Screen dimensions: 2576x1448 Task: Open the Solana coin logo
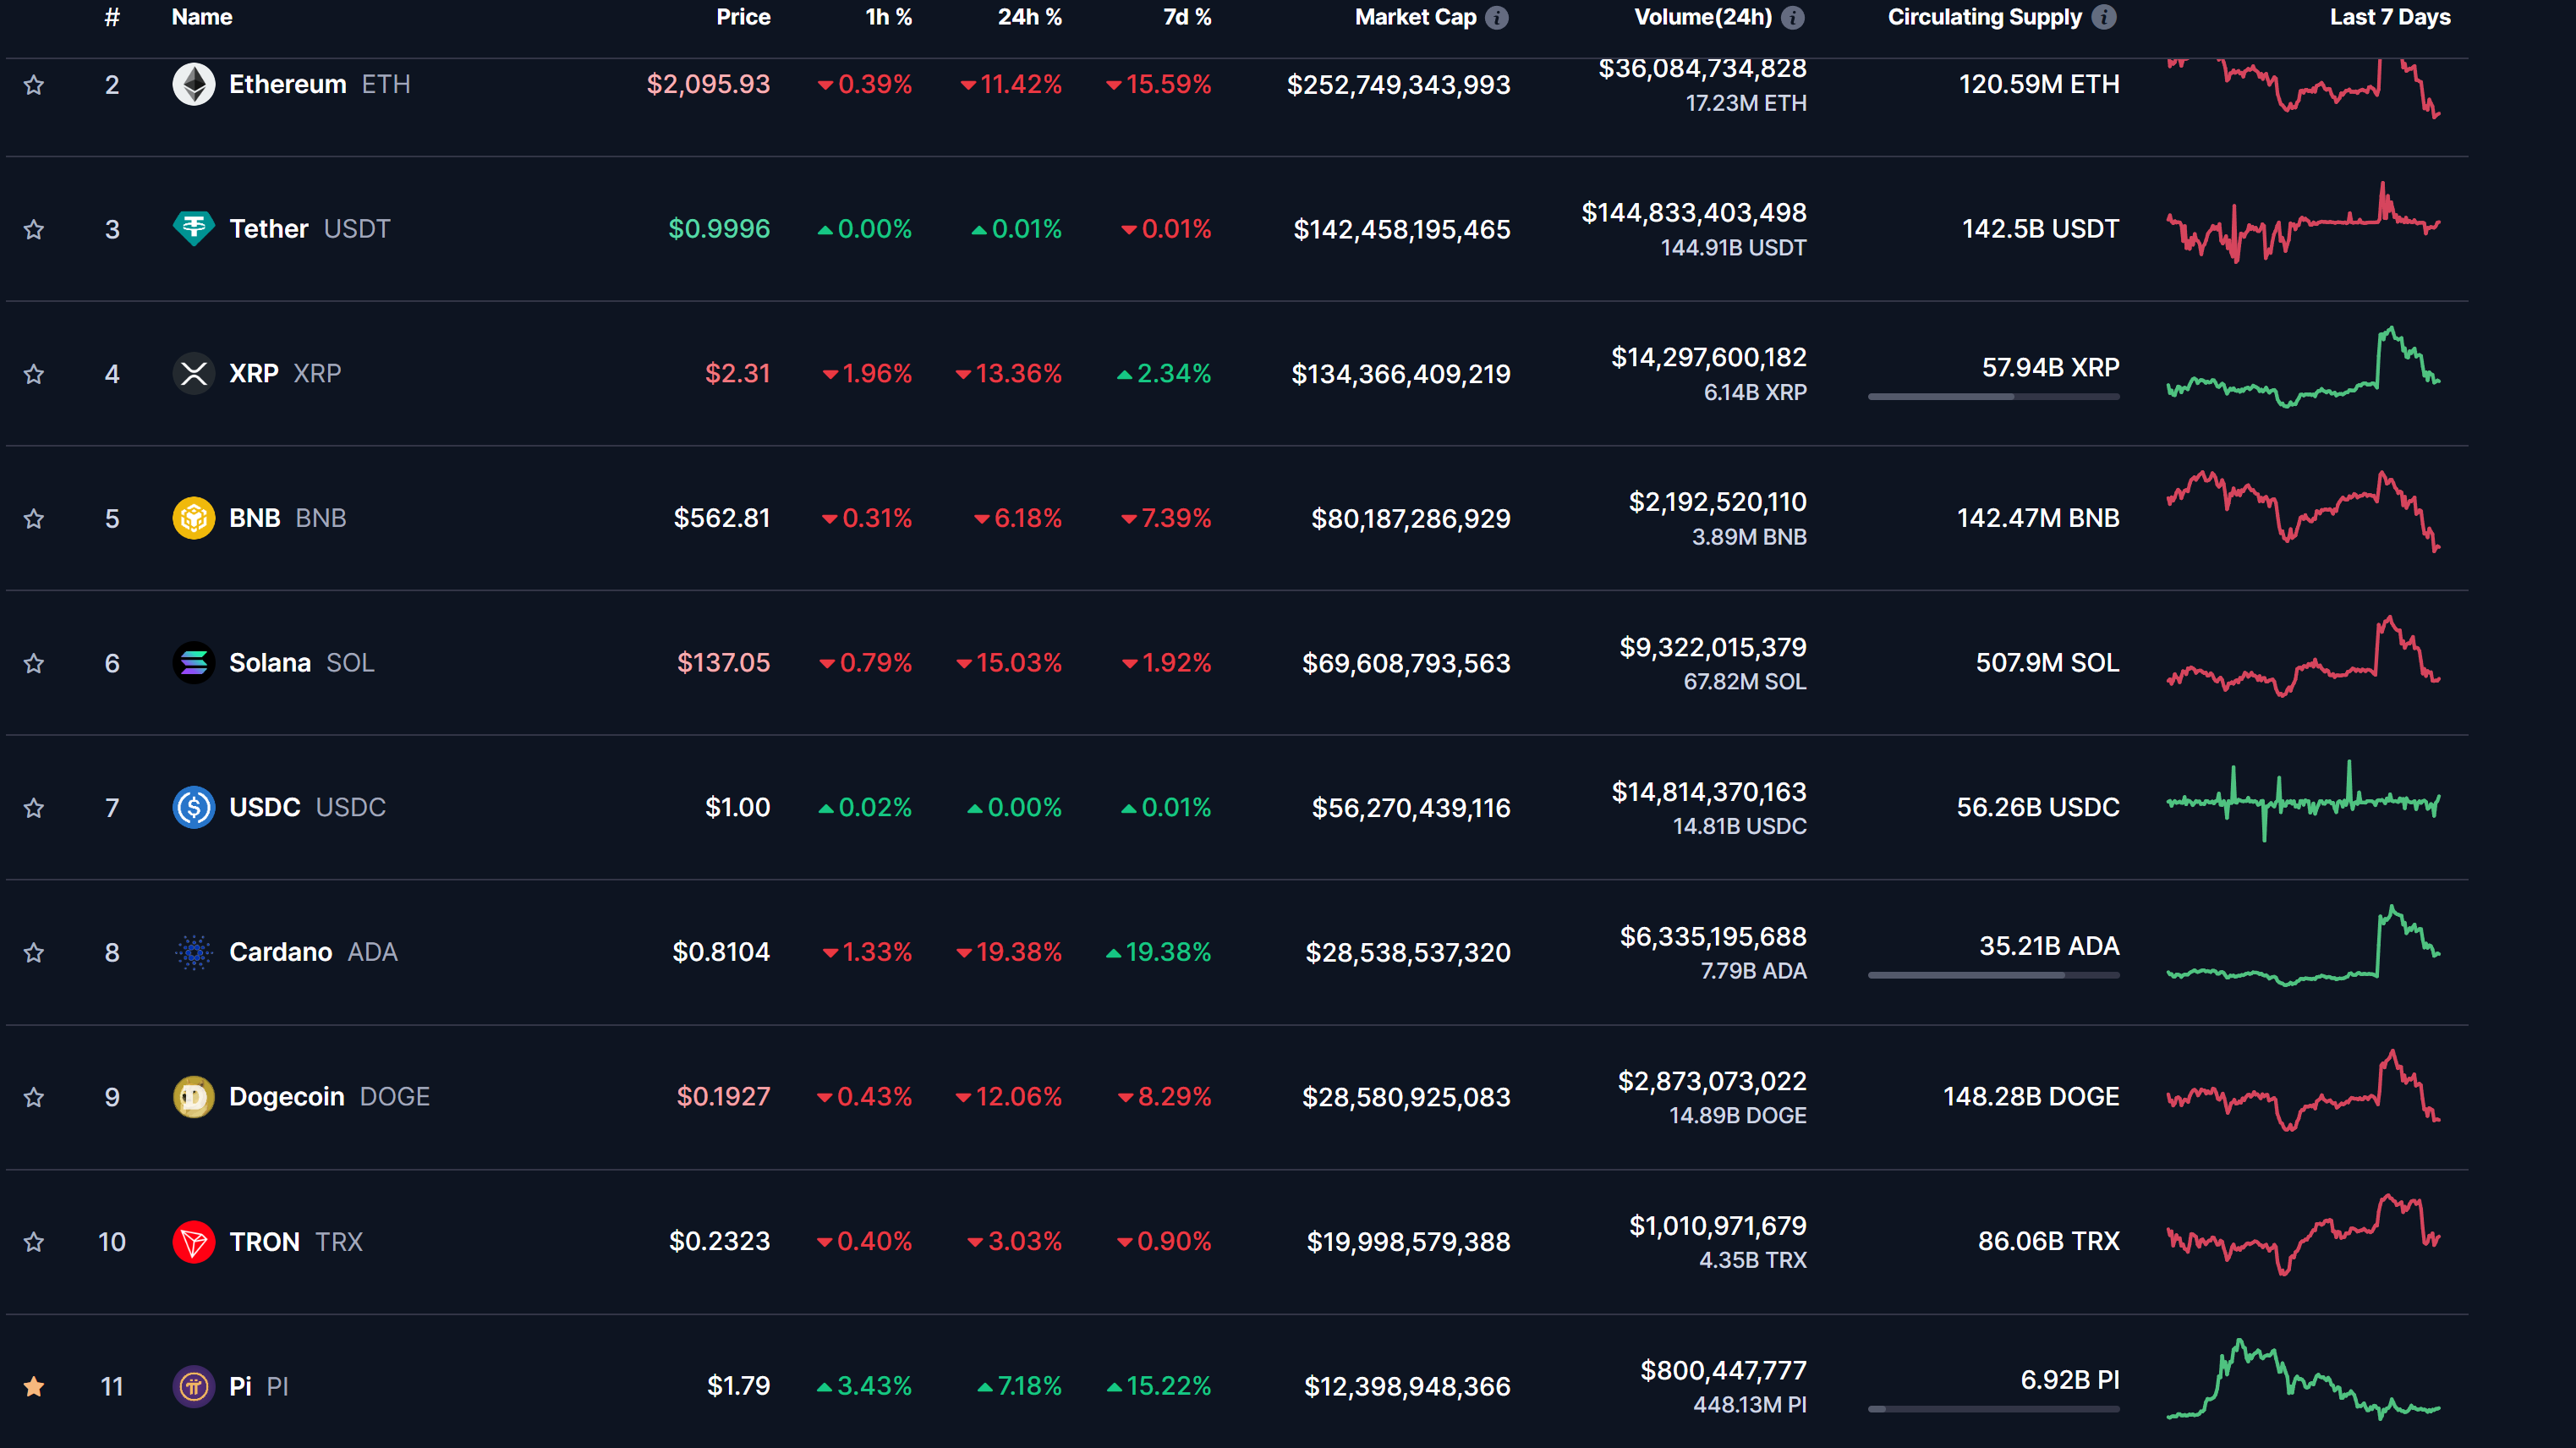click(x=194, y=663)
